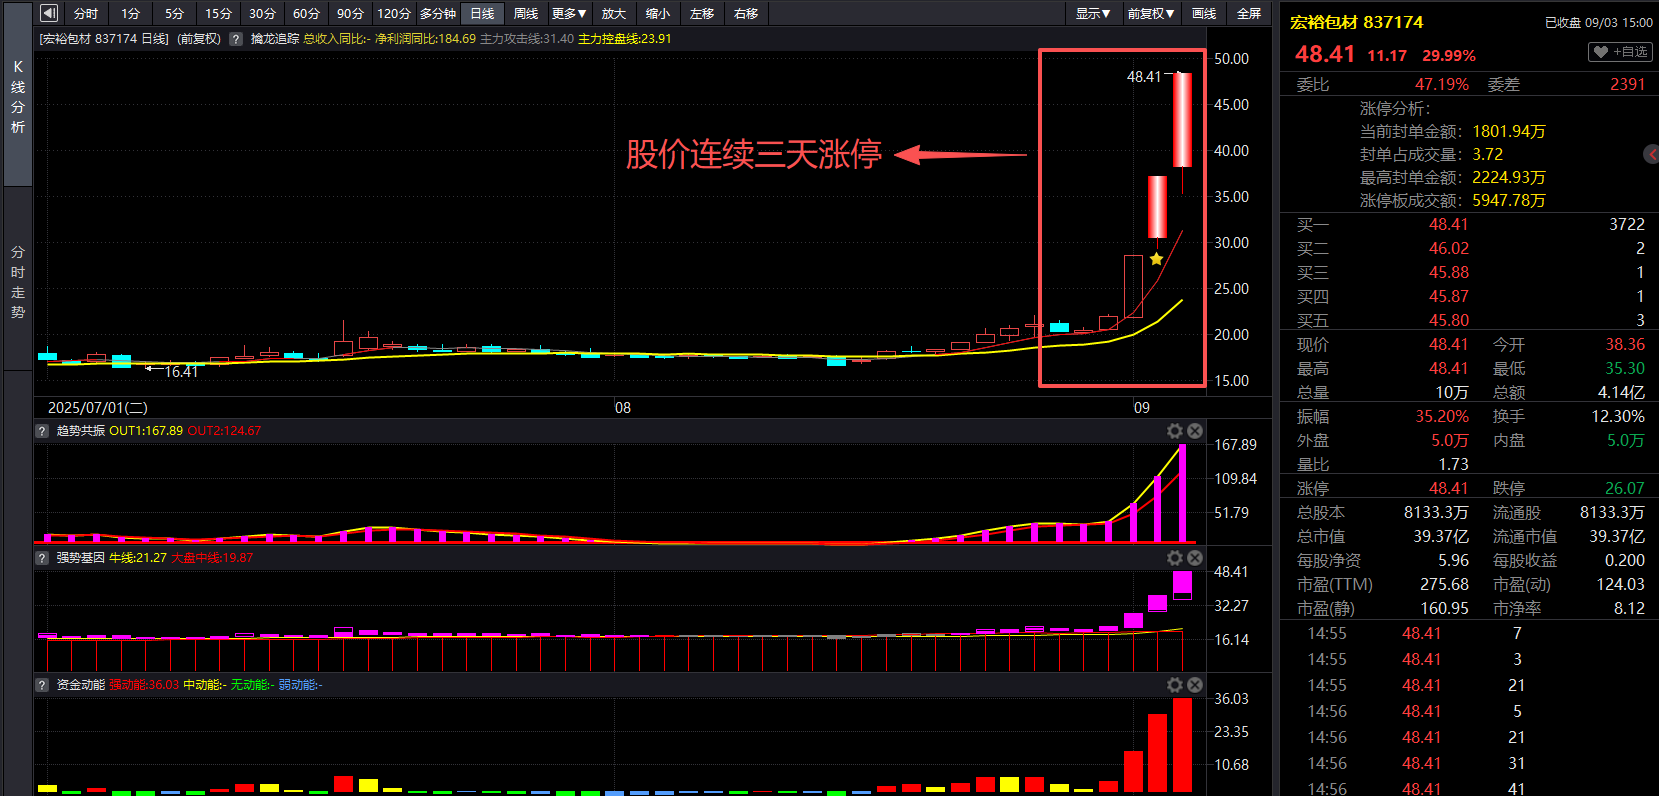Add stock to watchlist with +自选

(x=1620, y=52)
